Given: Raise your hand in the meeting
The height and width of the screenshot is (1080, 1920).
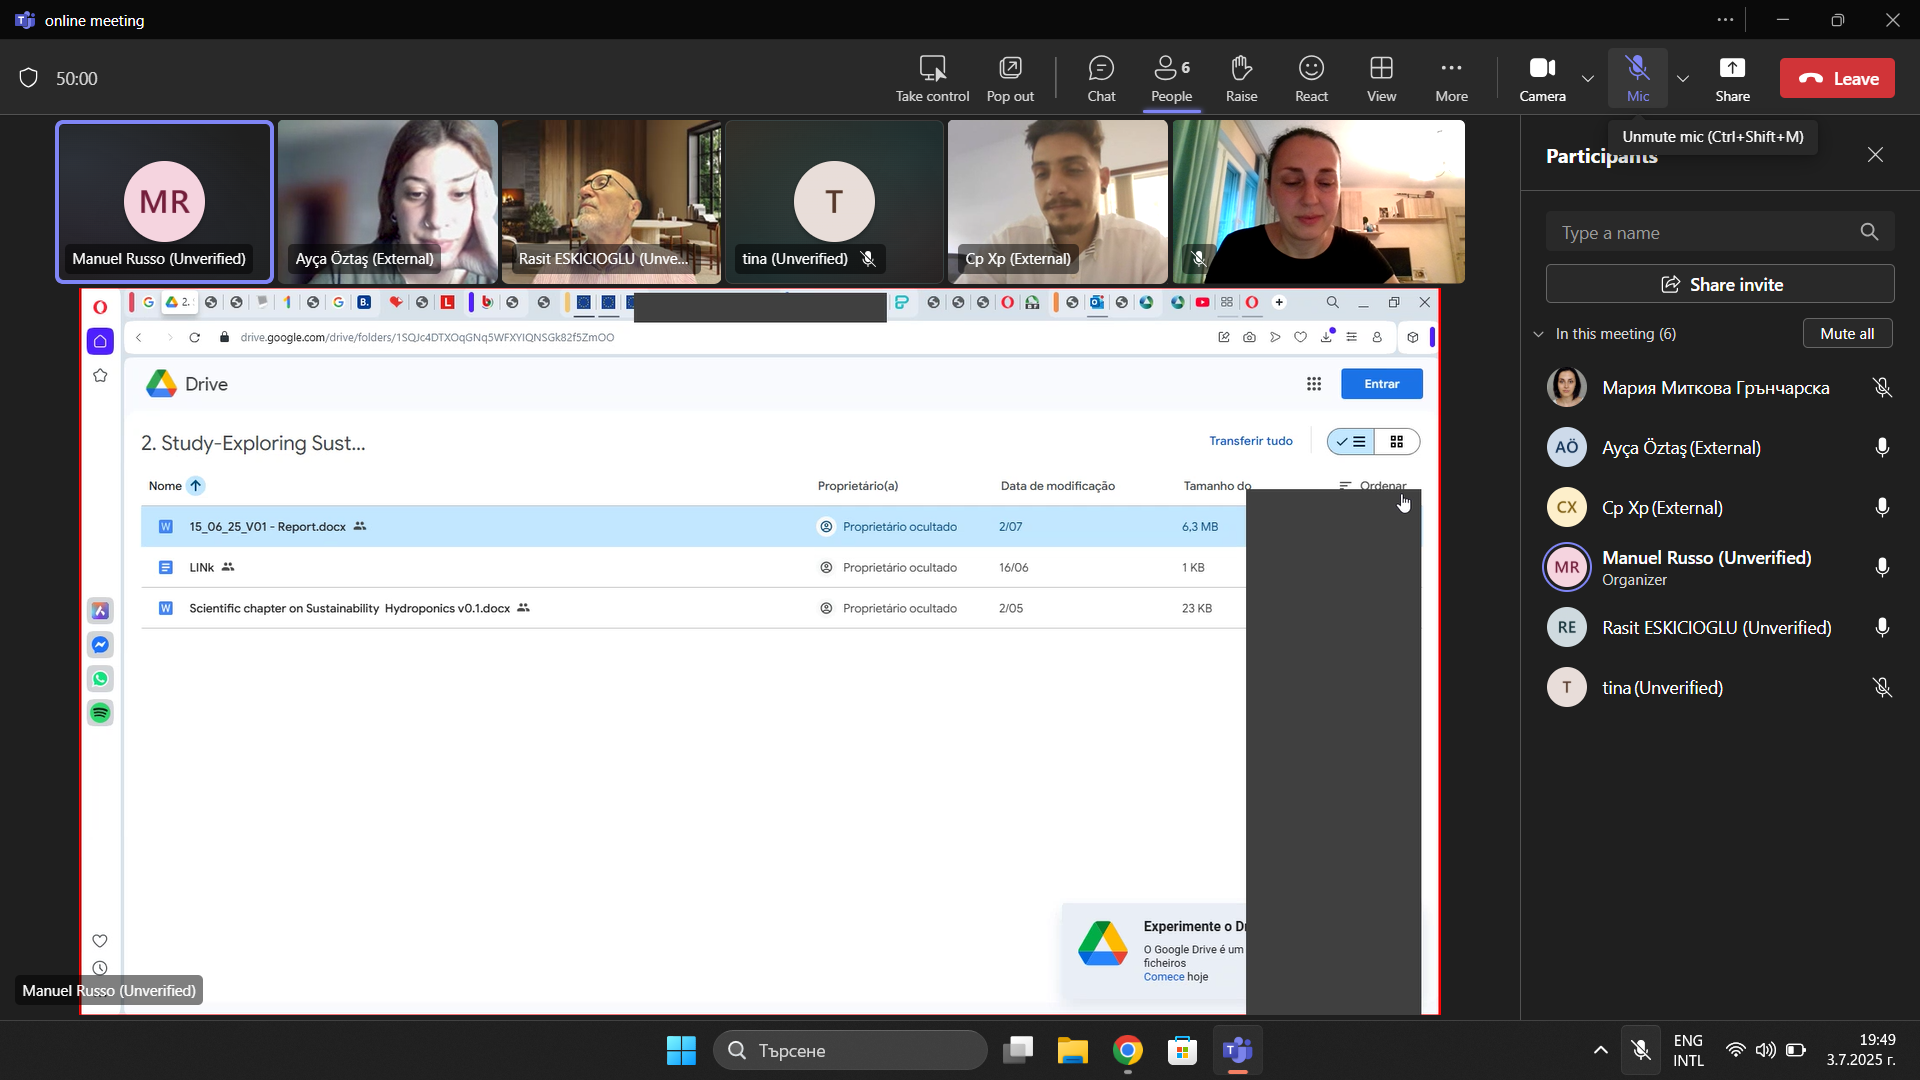Looking at the screenshot, I should pos(1241,78).
